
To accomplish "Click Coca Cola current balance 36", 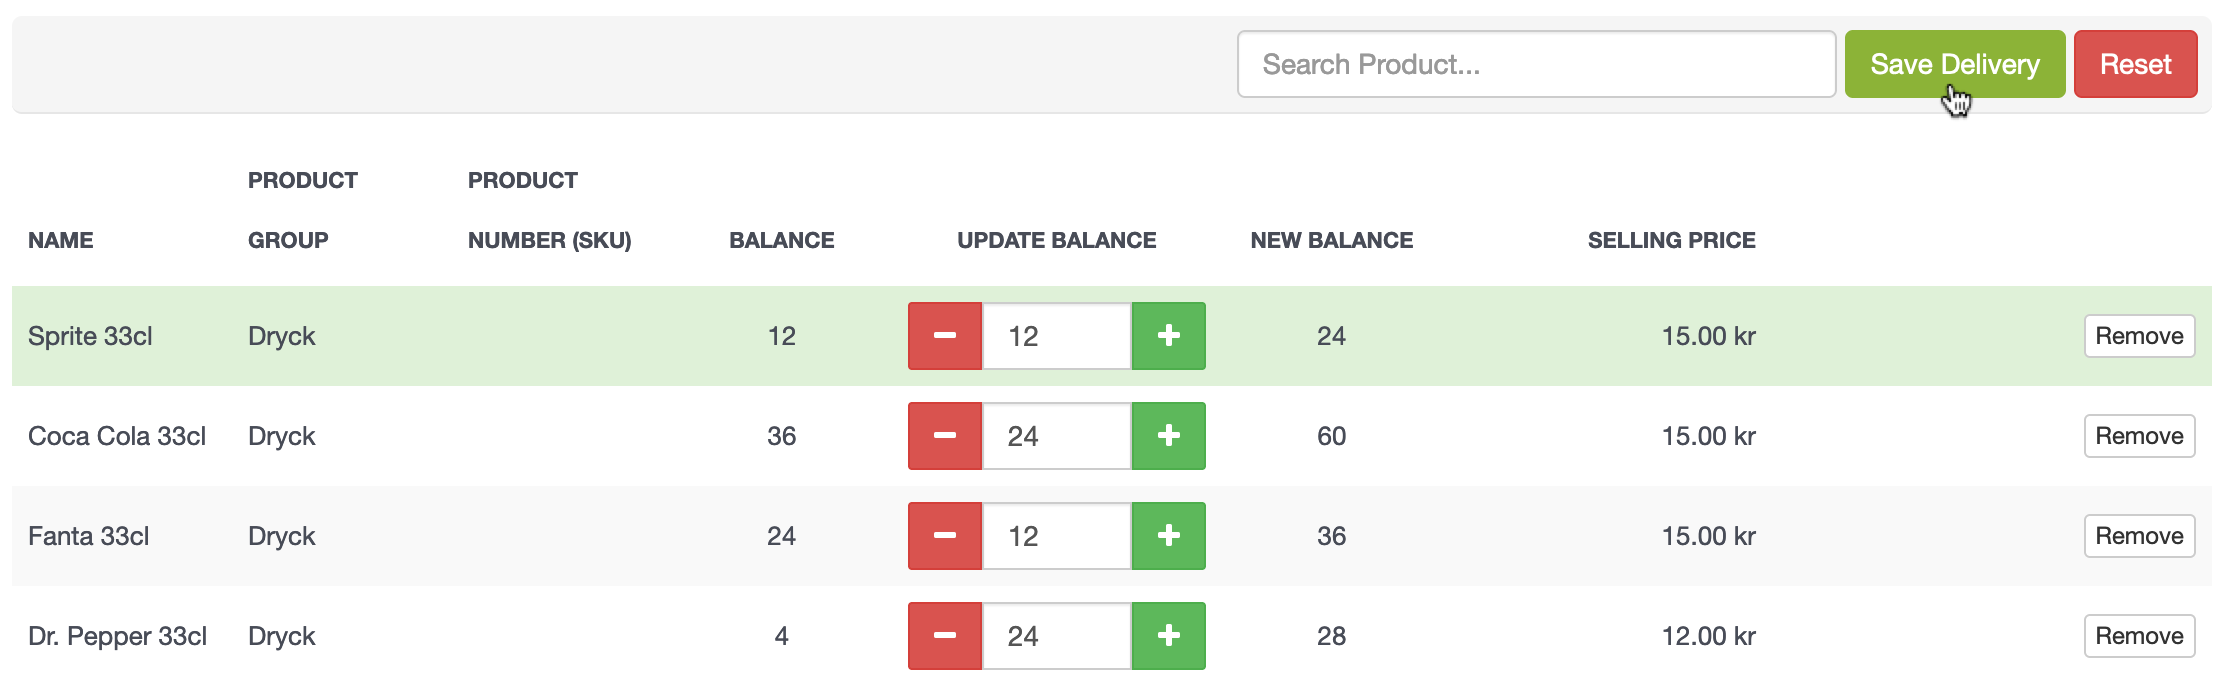I will point(782,436).
